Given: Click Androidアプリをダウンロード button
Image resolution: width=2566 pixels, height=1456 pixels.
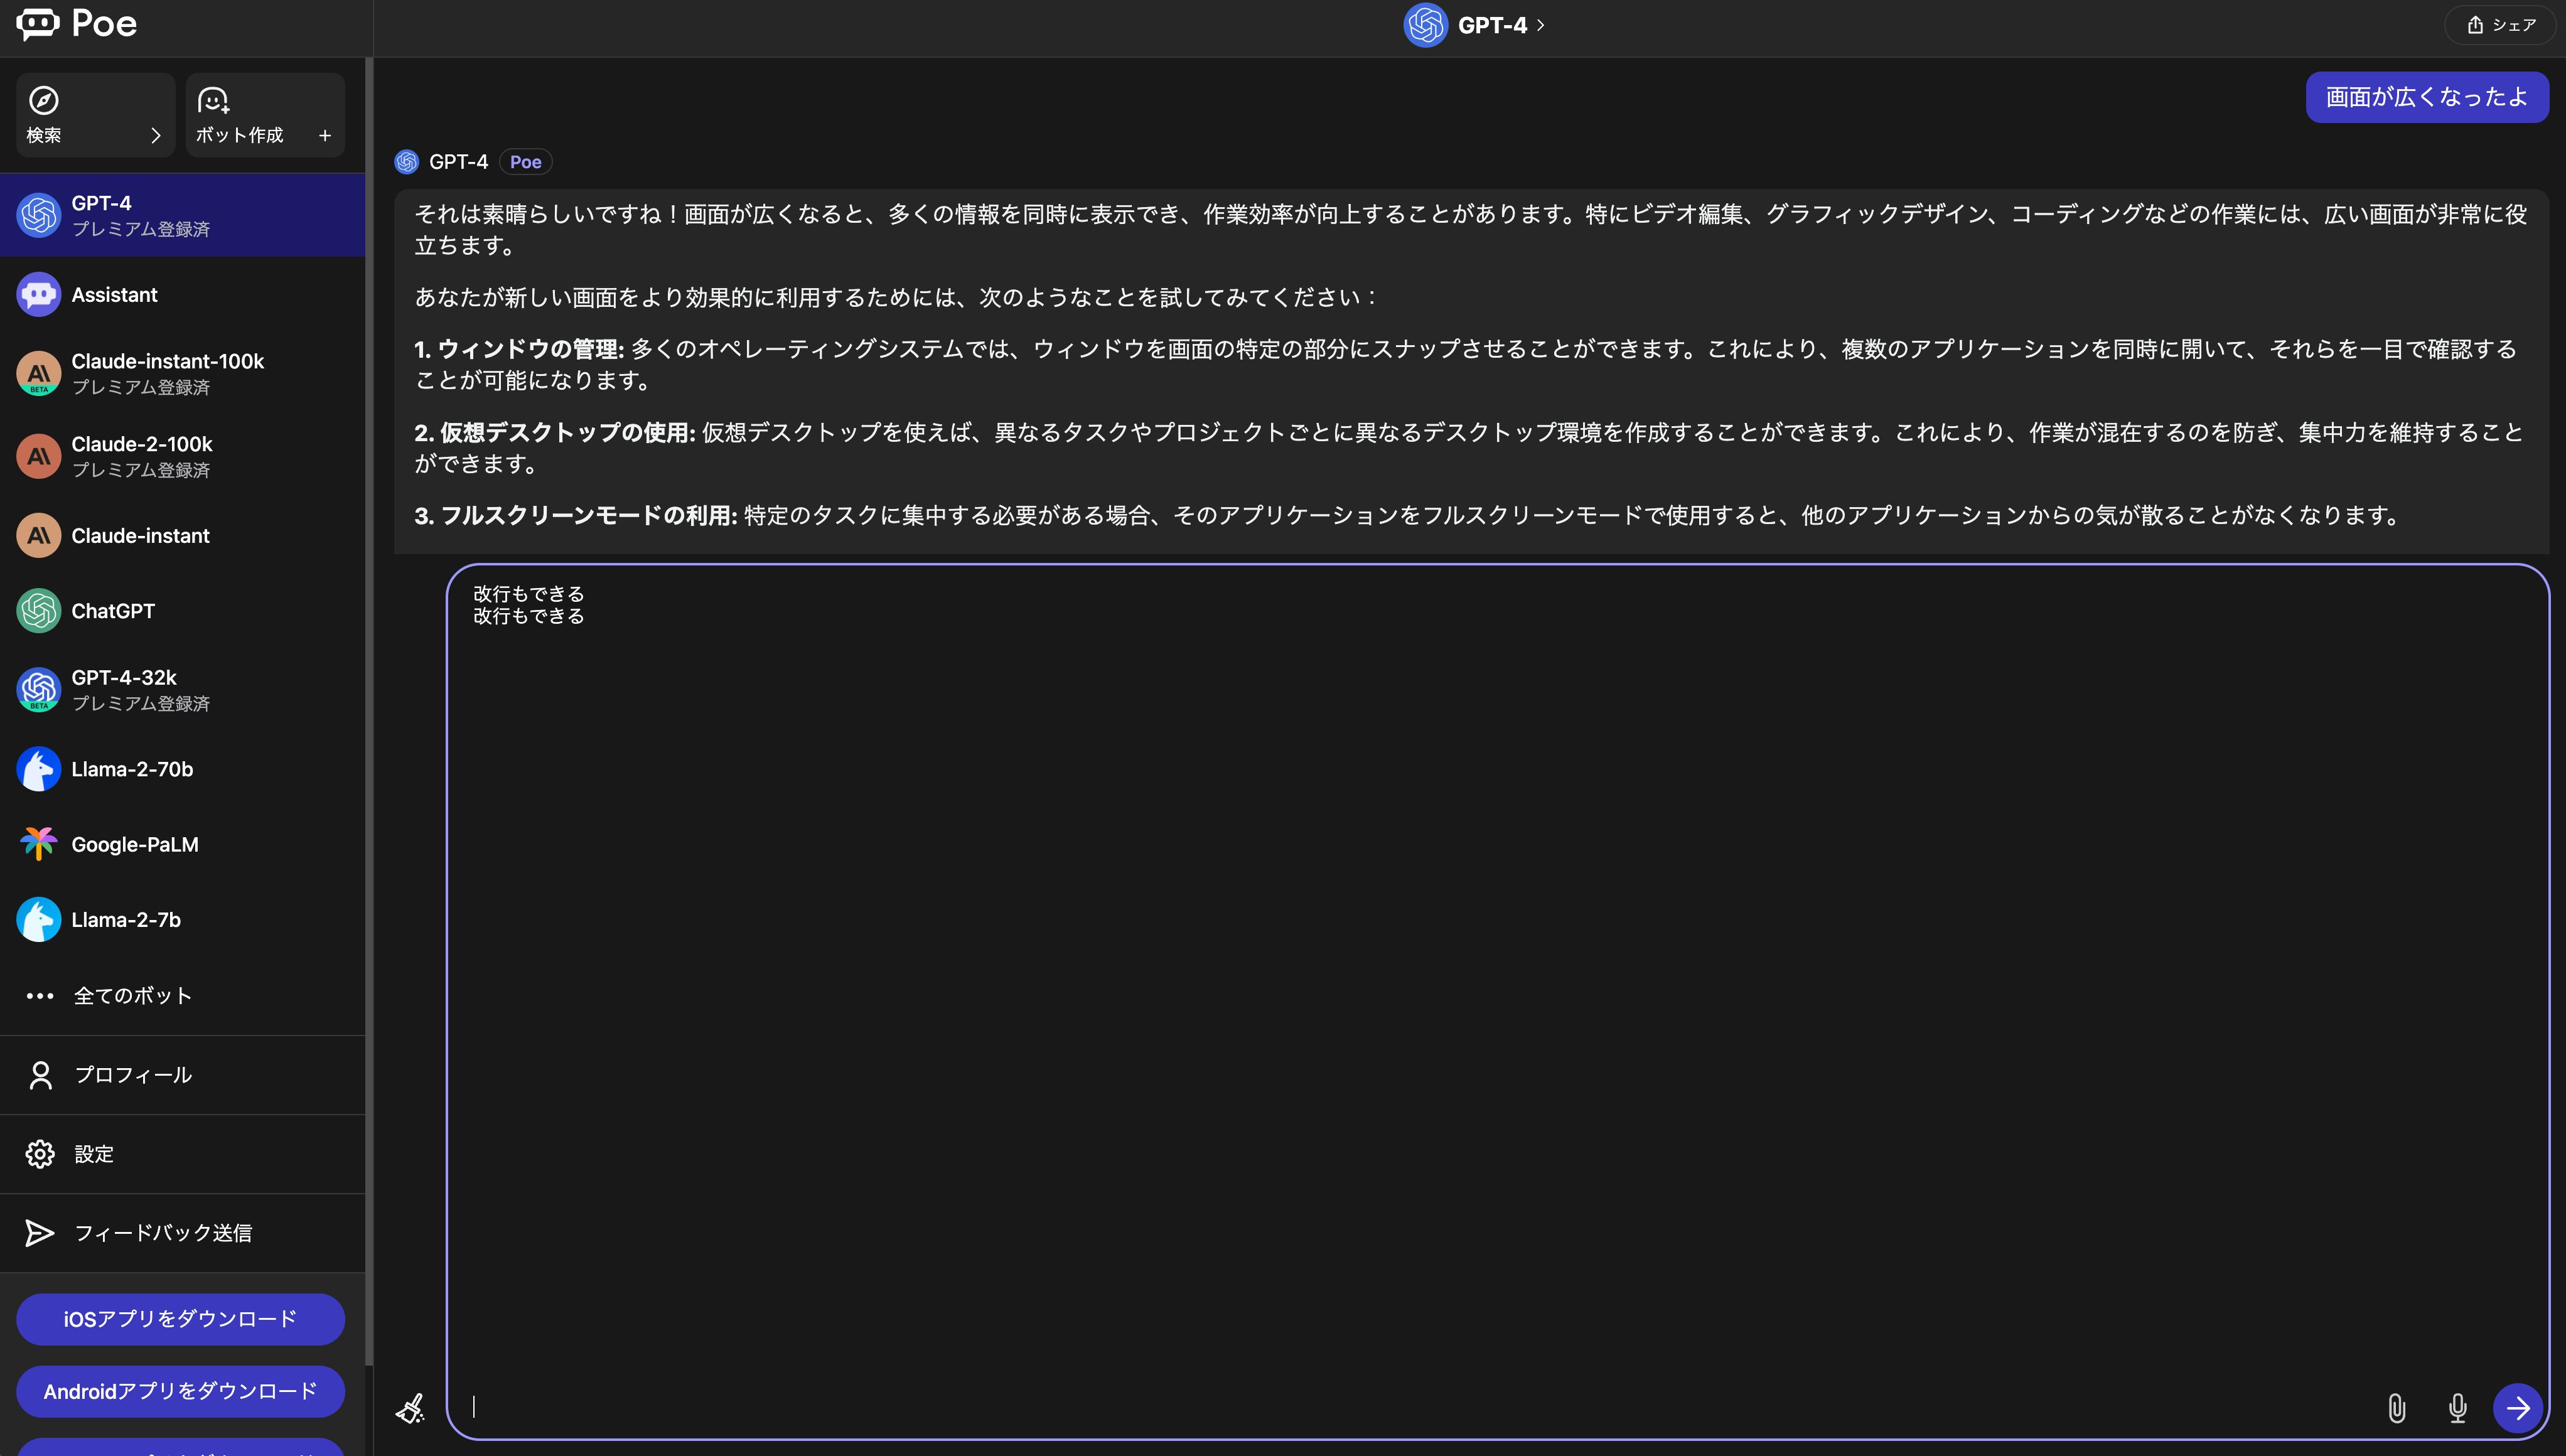Looking at the screenshot, I should point(180,1391).
